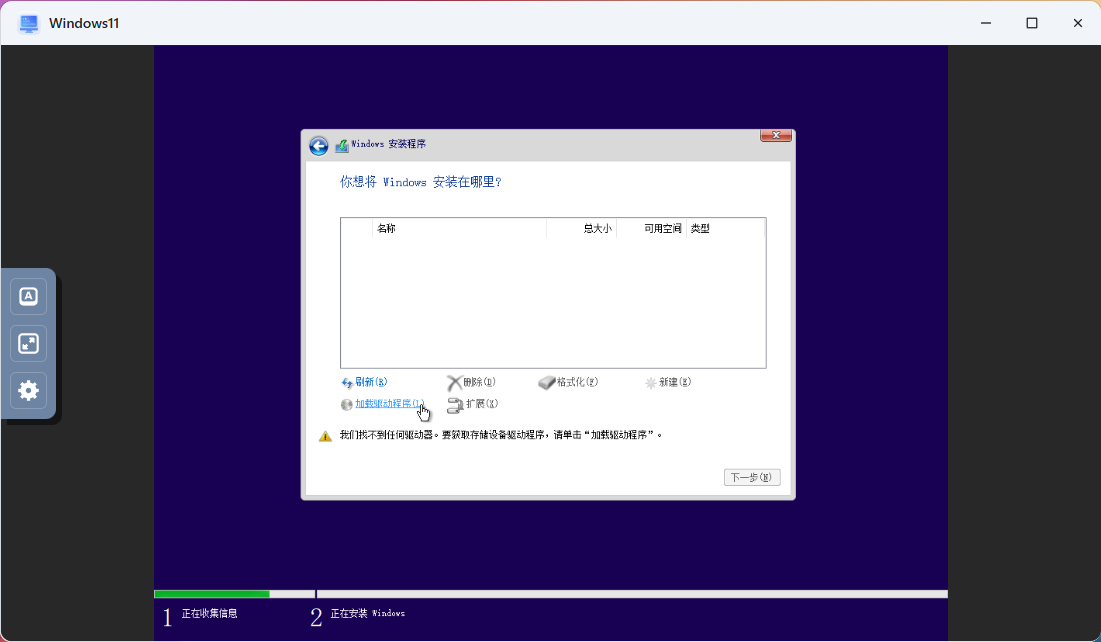
Task: Click the 名称 column header
Action: [x=459, y=228]
